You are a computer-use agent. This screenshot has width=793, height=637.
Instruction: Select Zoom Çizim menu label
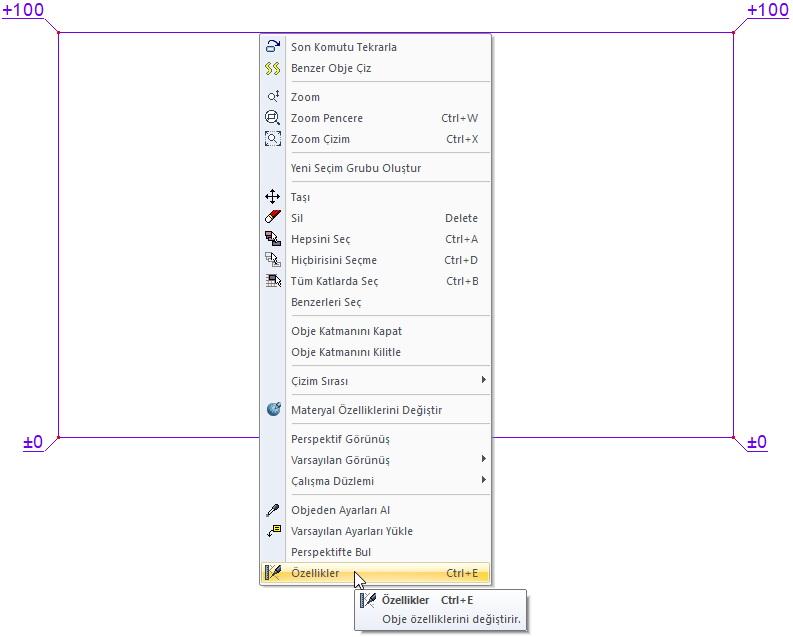[320, 139]
